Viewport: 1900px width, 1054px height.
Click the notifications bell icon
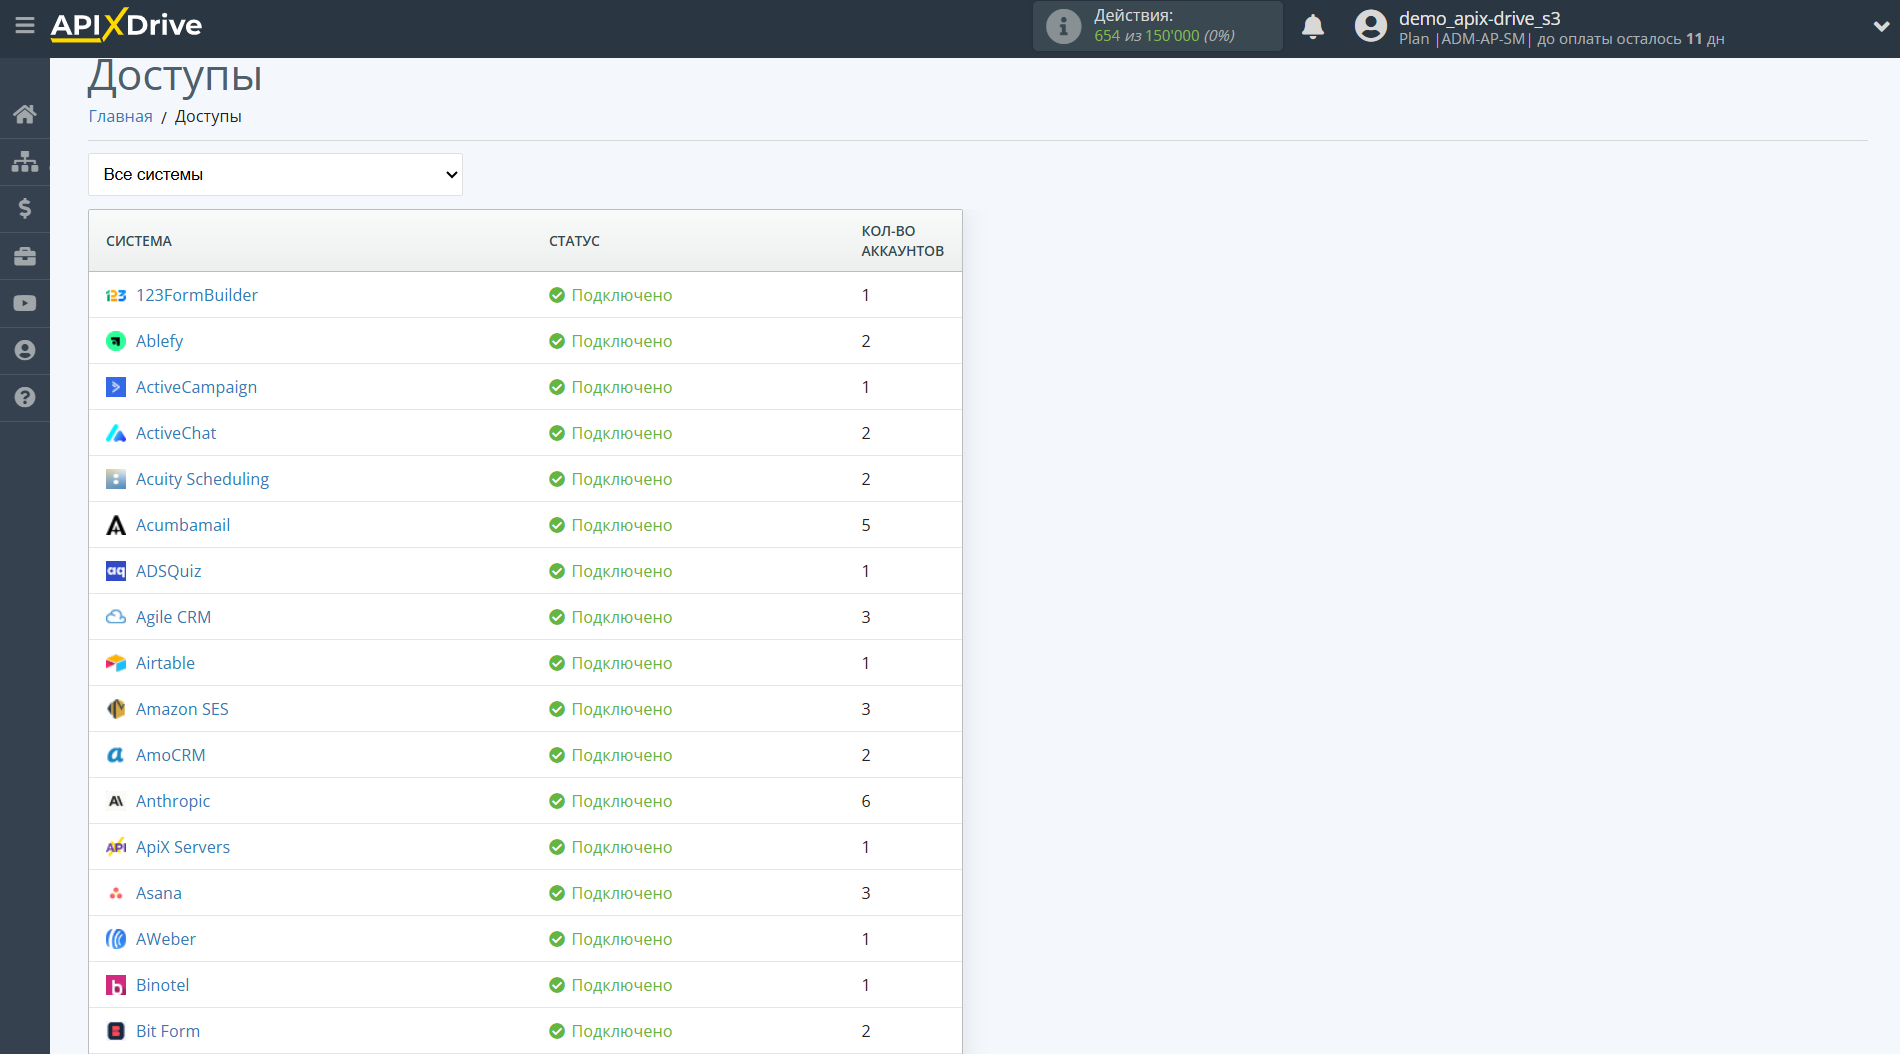[x=1313, y=27]
